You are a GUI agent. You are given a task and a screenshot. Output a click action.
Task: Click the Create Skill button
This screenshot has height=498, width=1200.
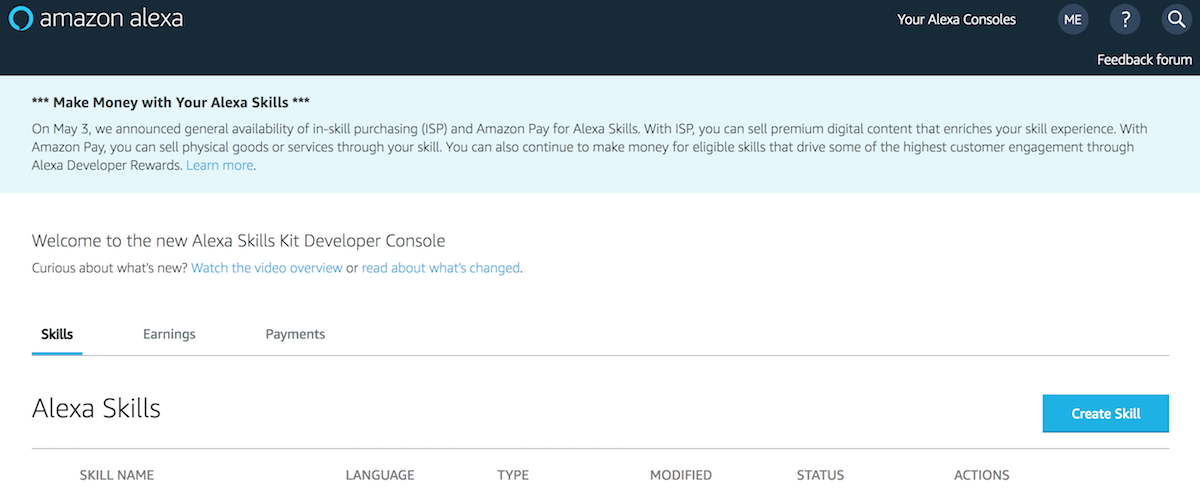pos(1105,413)
